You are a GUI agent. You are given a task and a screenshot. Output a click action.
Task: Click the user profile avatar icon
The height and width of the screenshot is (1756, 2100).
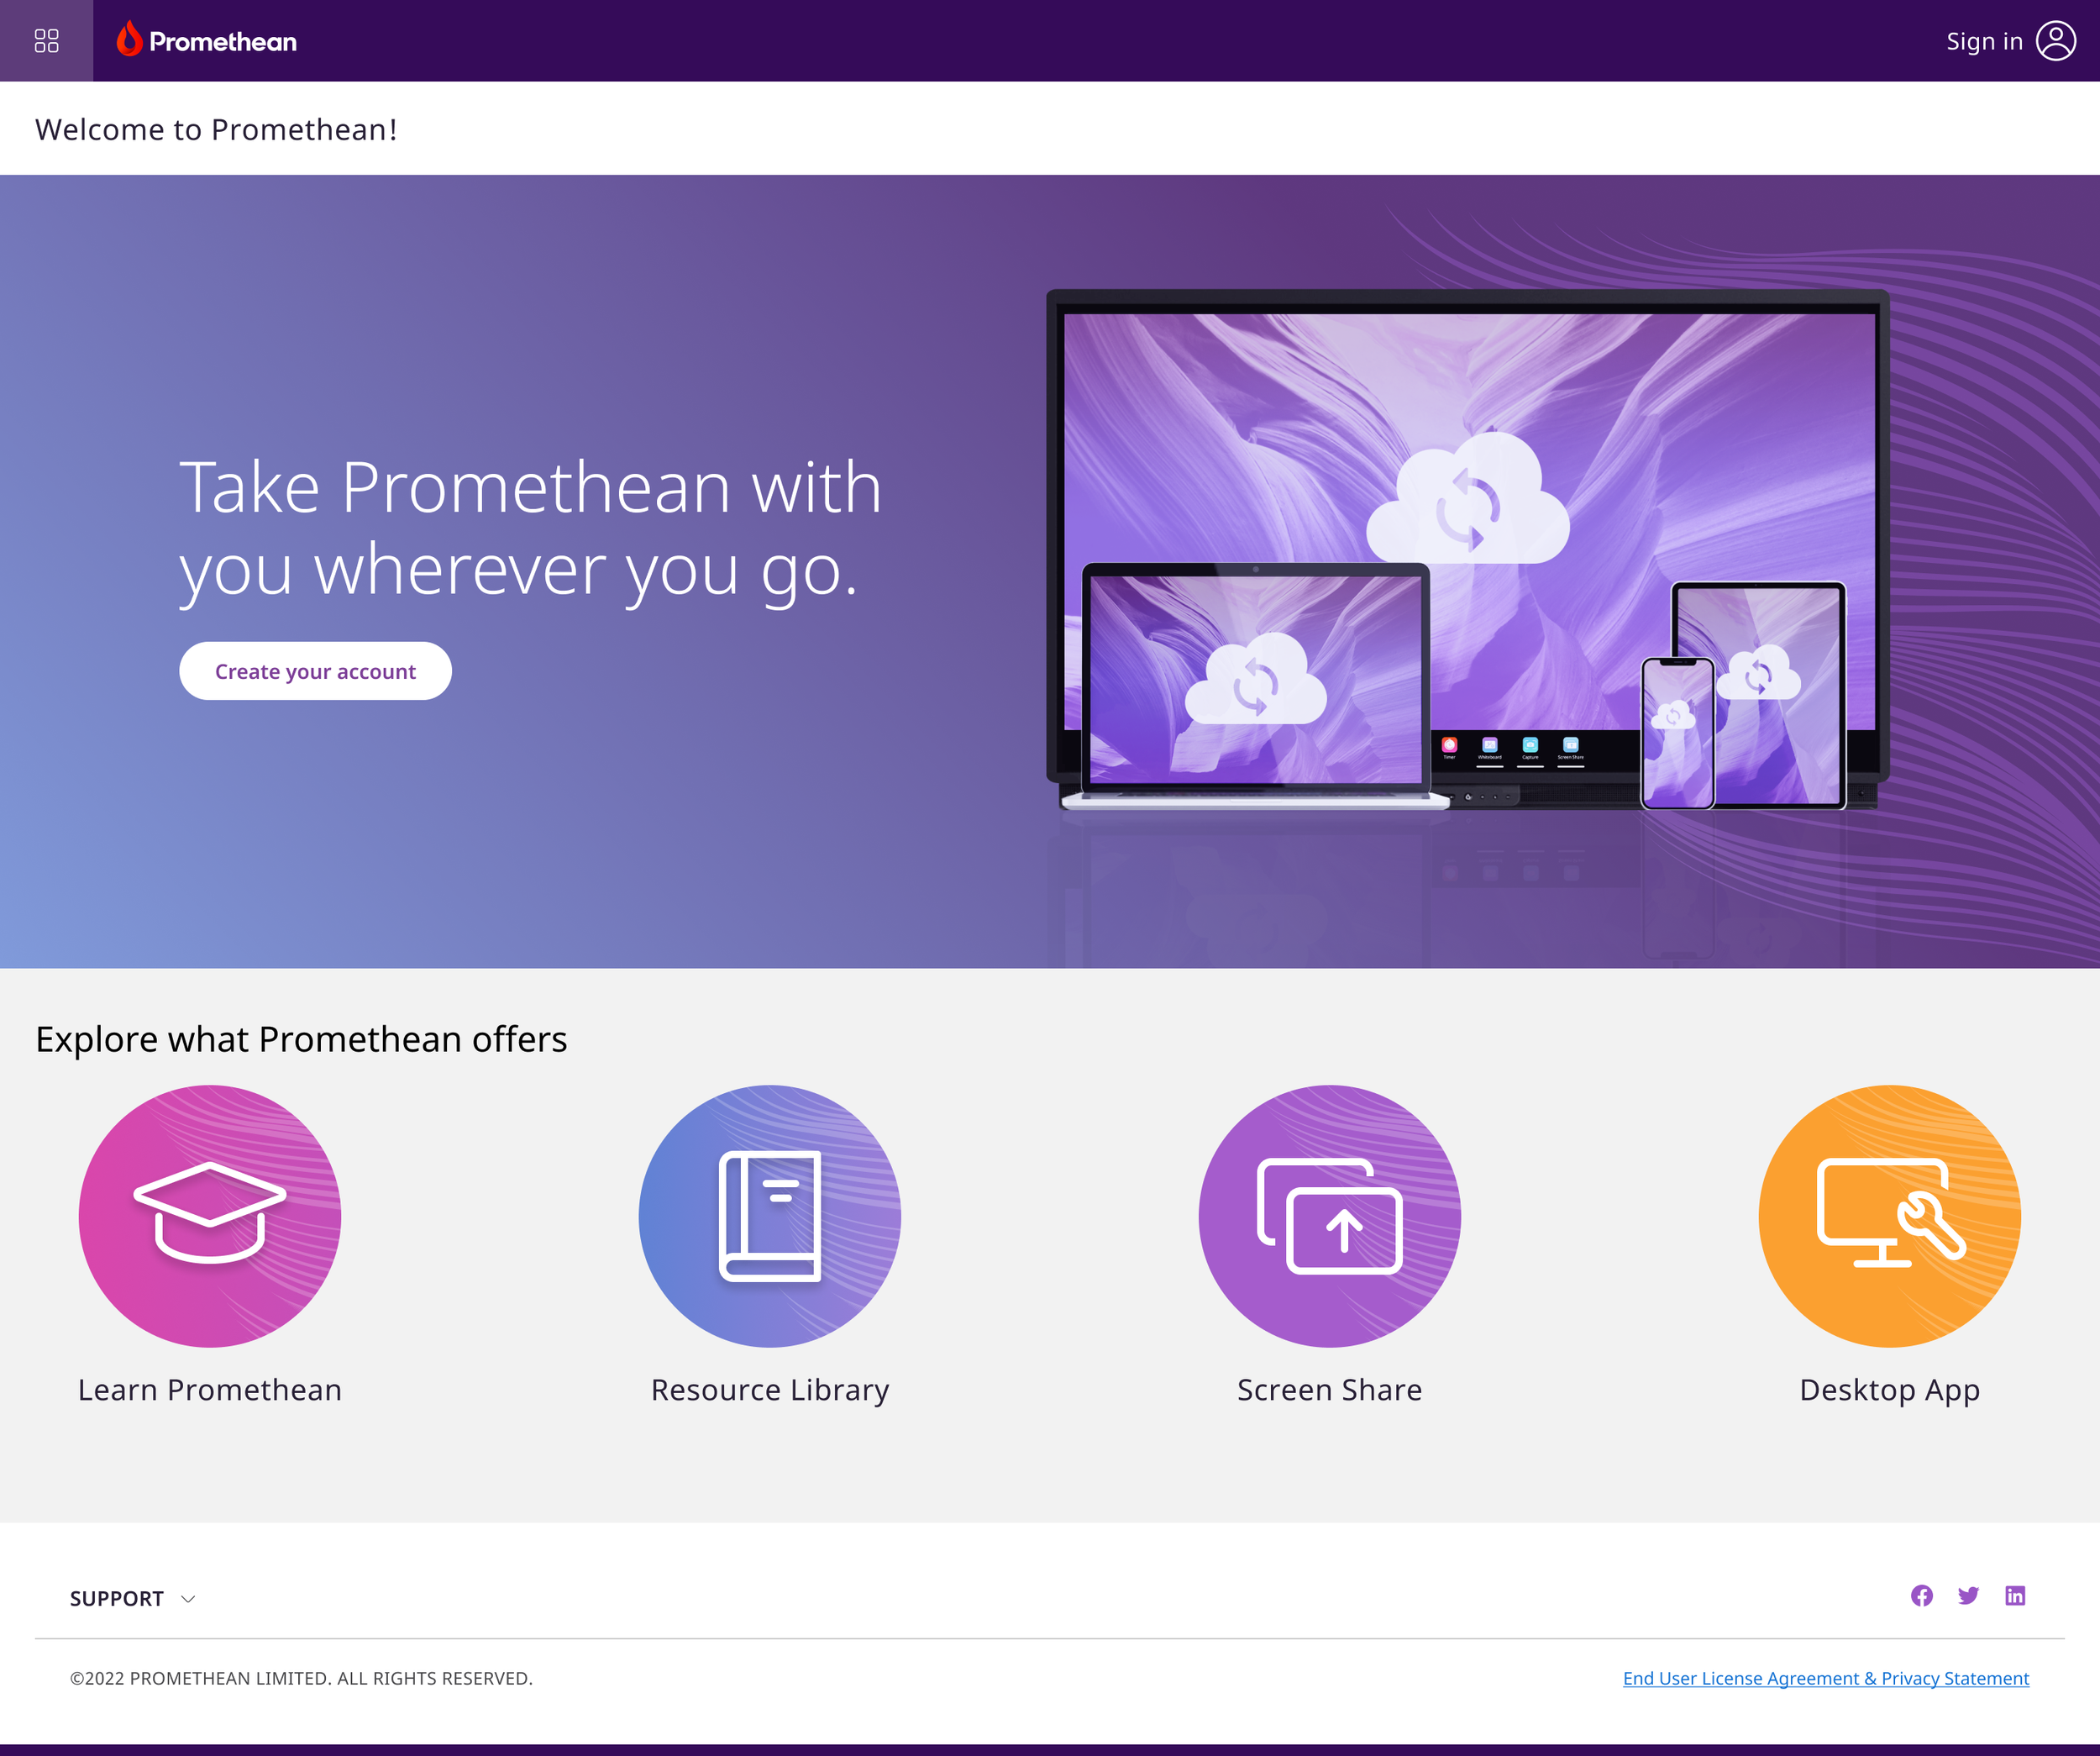tap(2055, 41)
